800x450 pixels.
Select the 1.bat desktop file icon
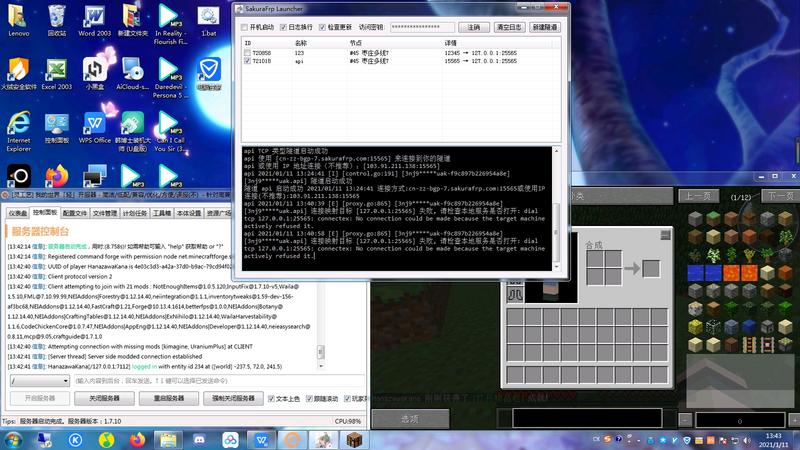209,20
